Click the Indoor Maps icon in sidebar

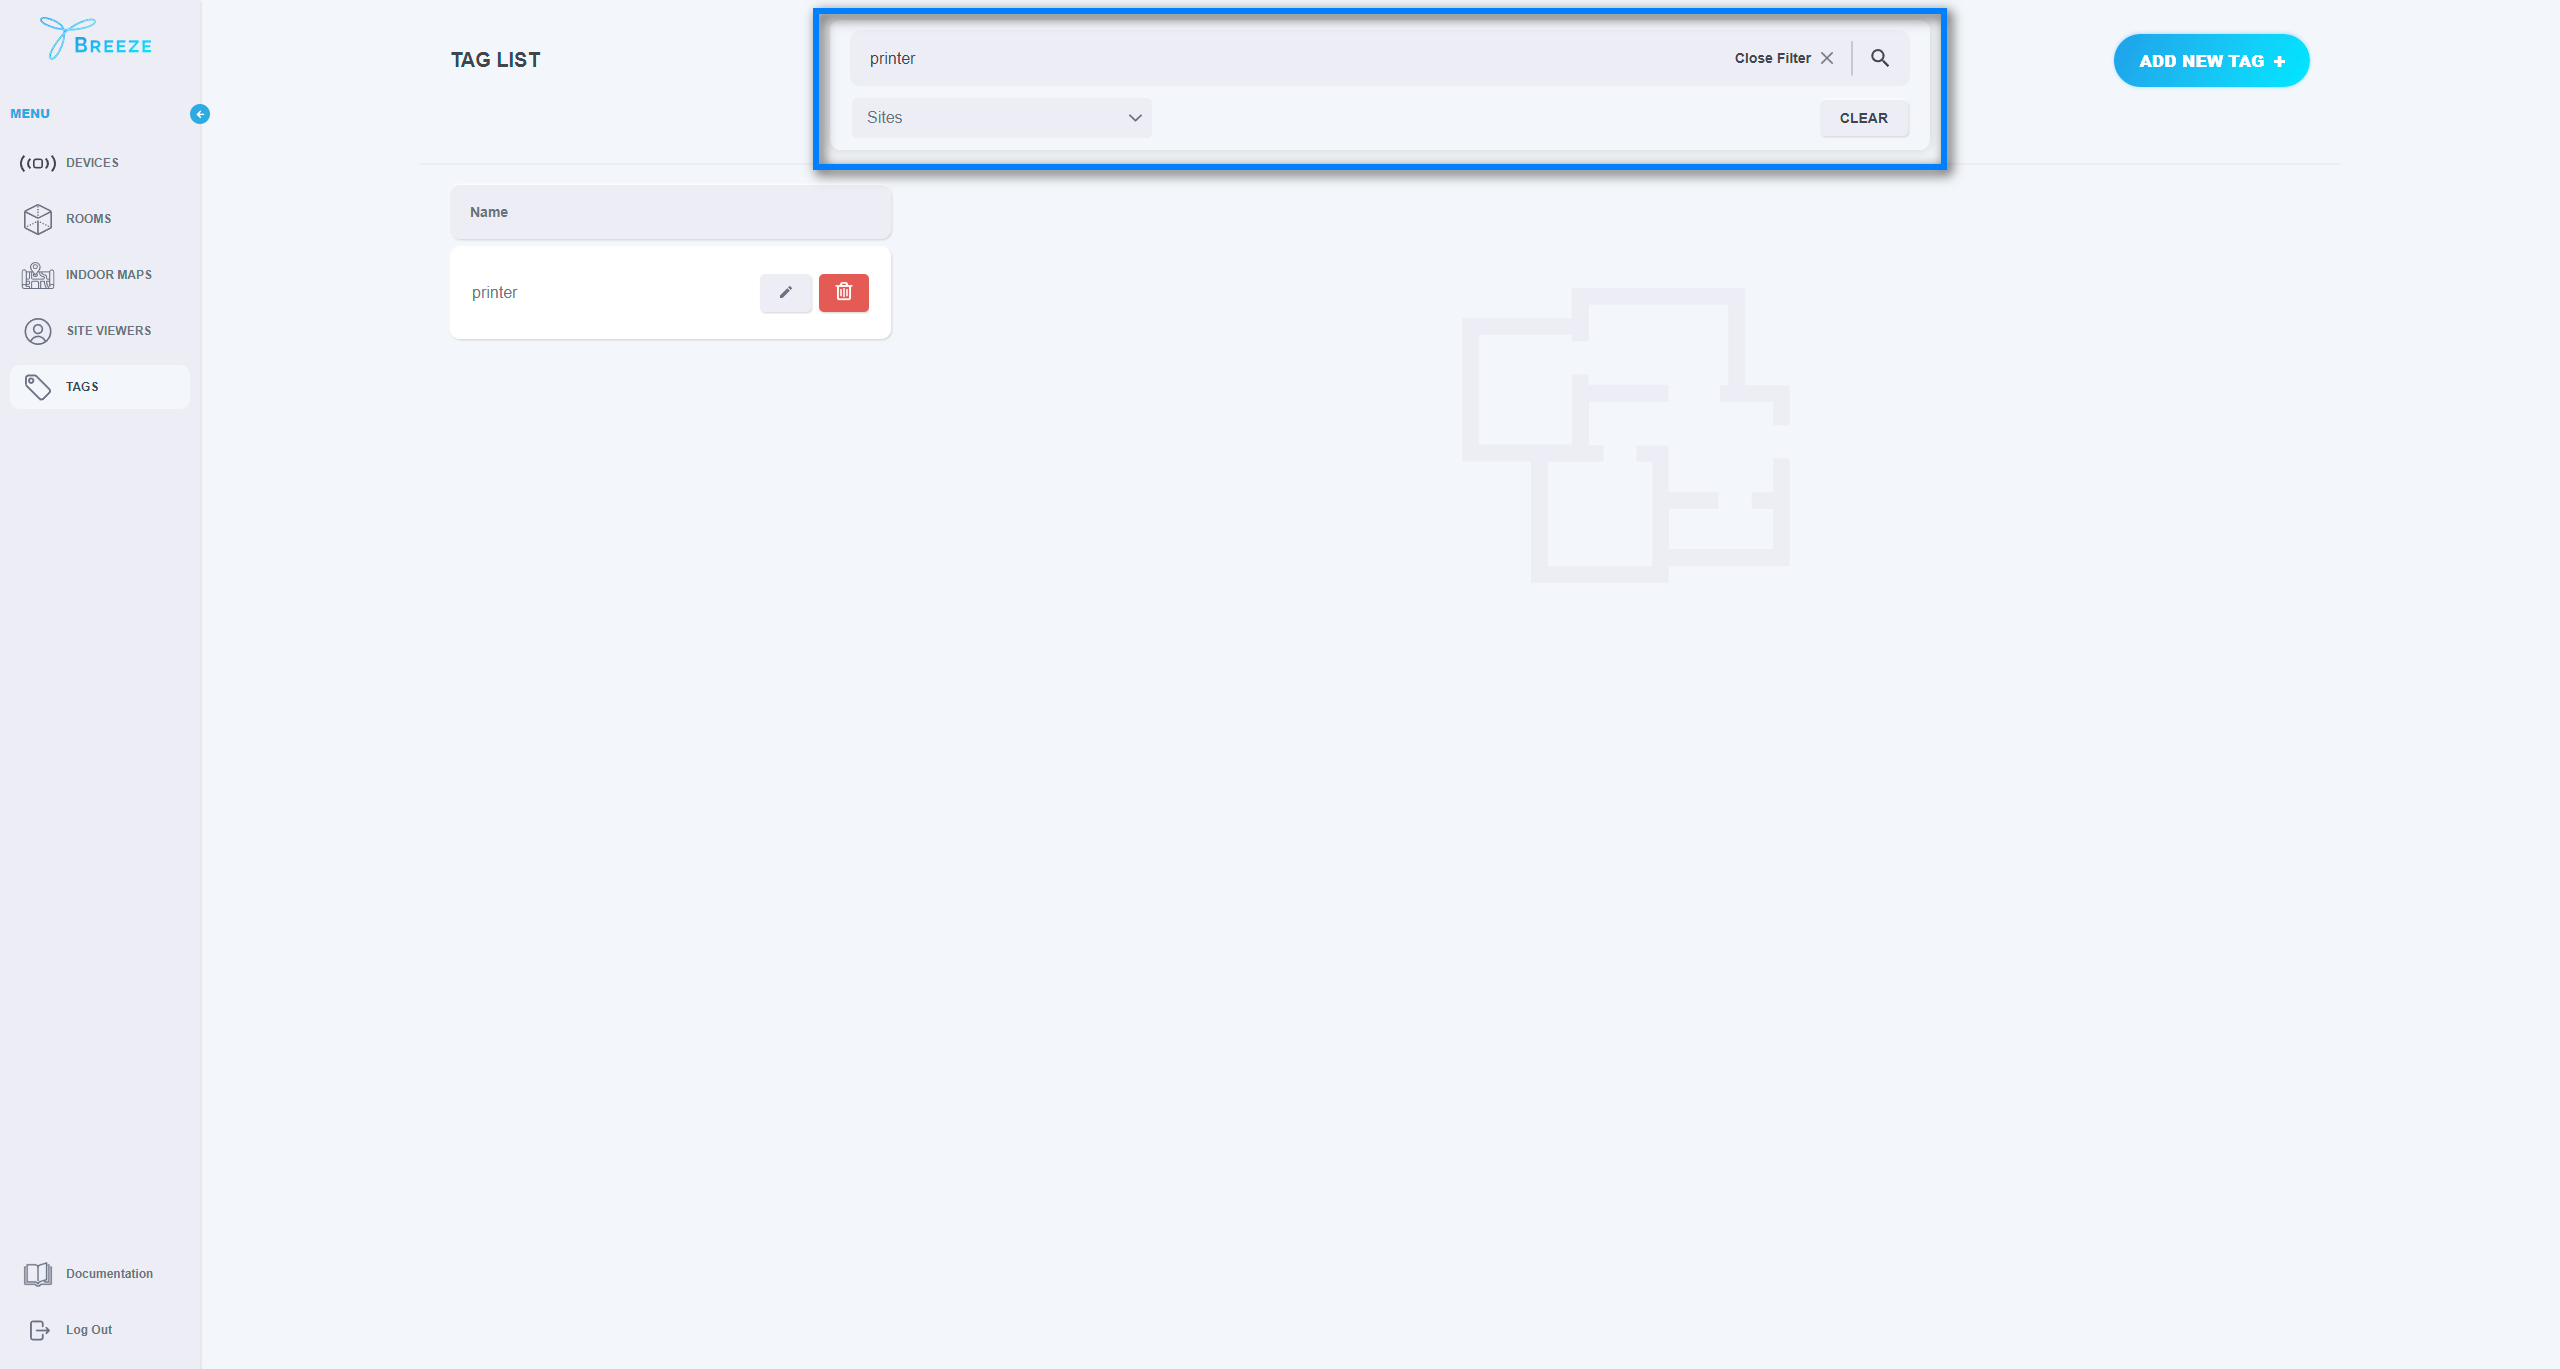coord(36,274)
